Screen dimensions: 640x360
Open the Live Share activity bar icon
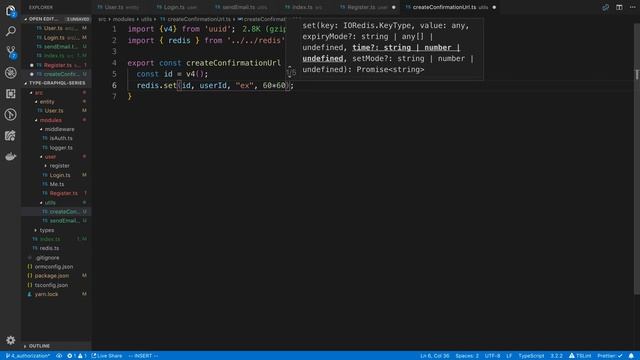click(11, 136)
